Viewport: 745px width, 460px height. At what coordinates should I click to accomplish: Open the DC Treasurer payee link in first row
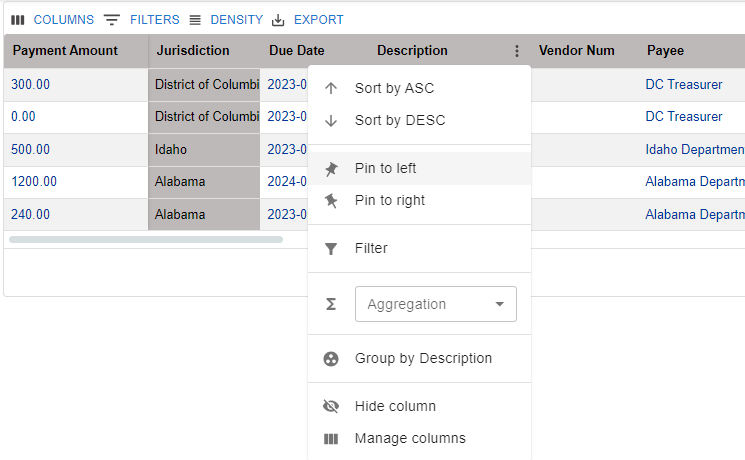[684, 85]
